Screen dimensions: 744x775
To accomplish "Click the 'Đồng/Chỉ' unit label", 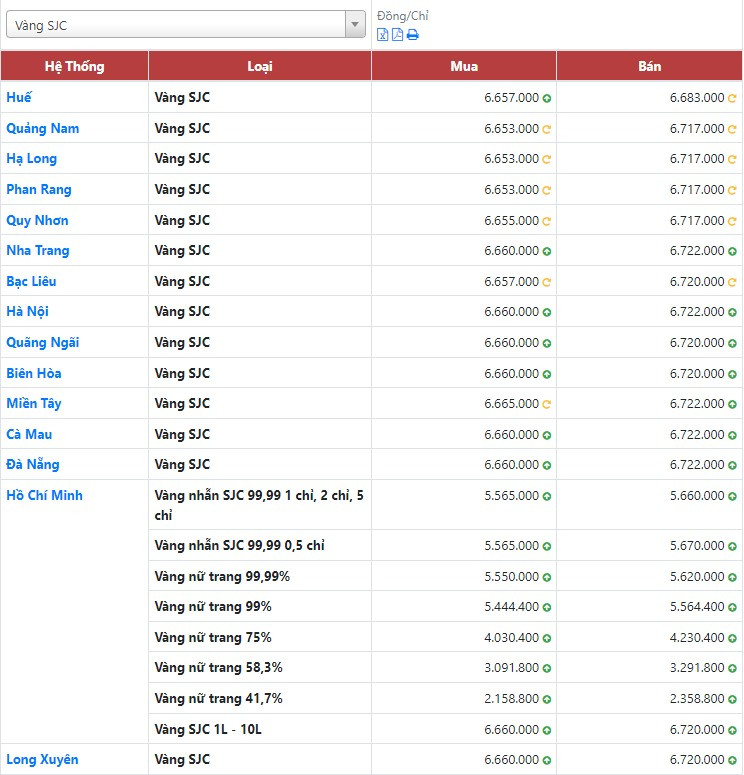I will click(402, 16).
